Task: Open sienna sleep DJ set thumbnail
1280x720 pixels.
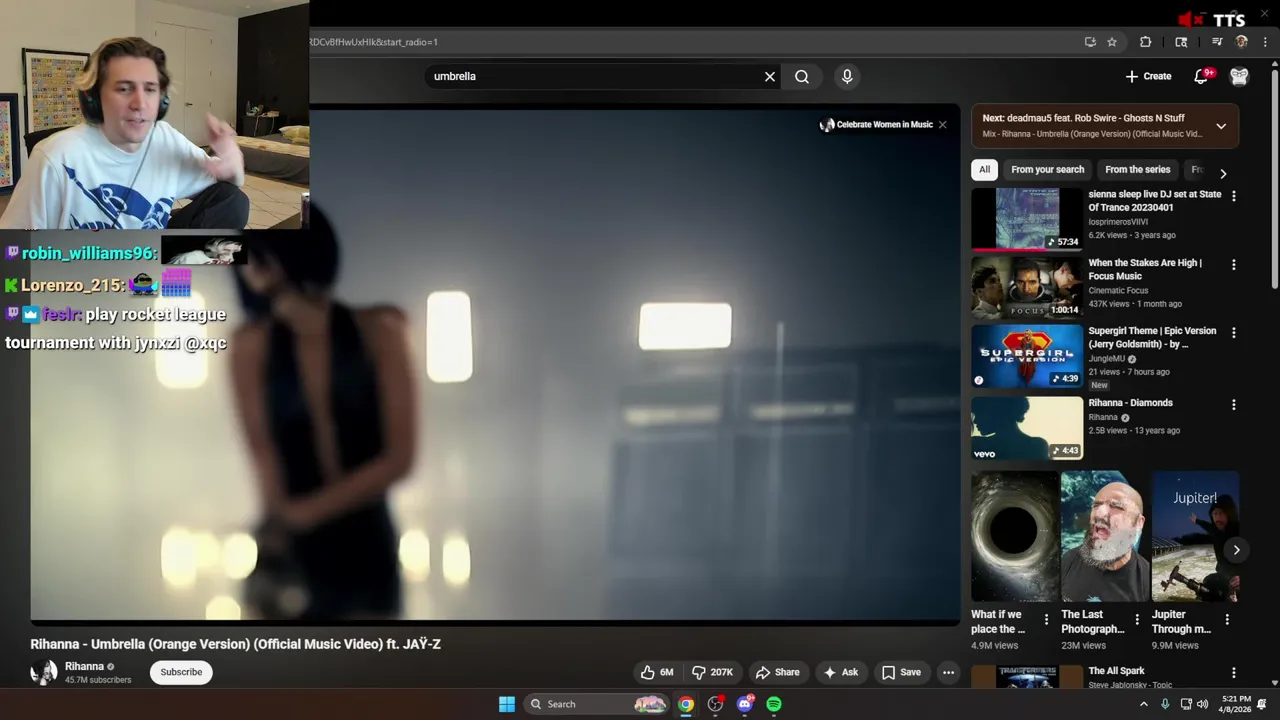Action: click(1027, 219)
